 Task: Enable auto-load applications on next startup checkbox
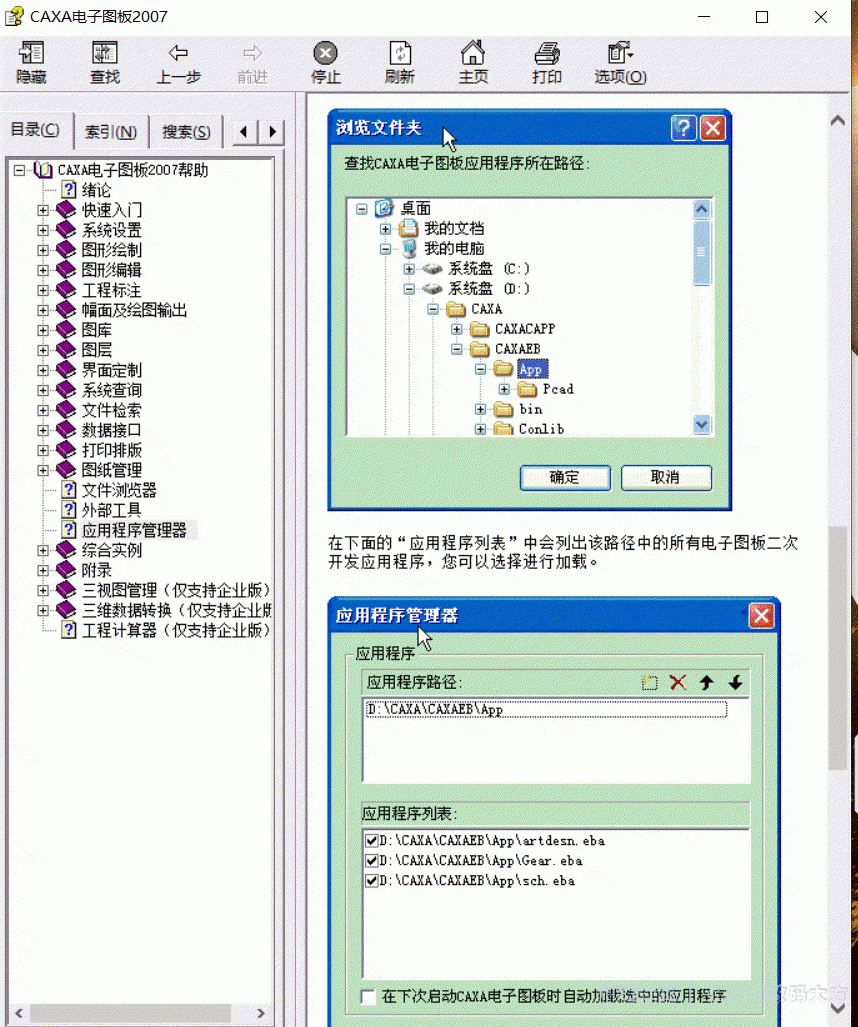(368, 996)
